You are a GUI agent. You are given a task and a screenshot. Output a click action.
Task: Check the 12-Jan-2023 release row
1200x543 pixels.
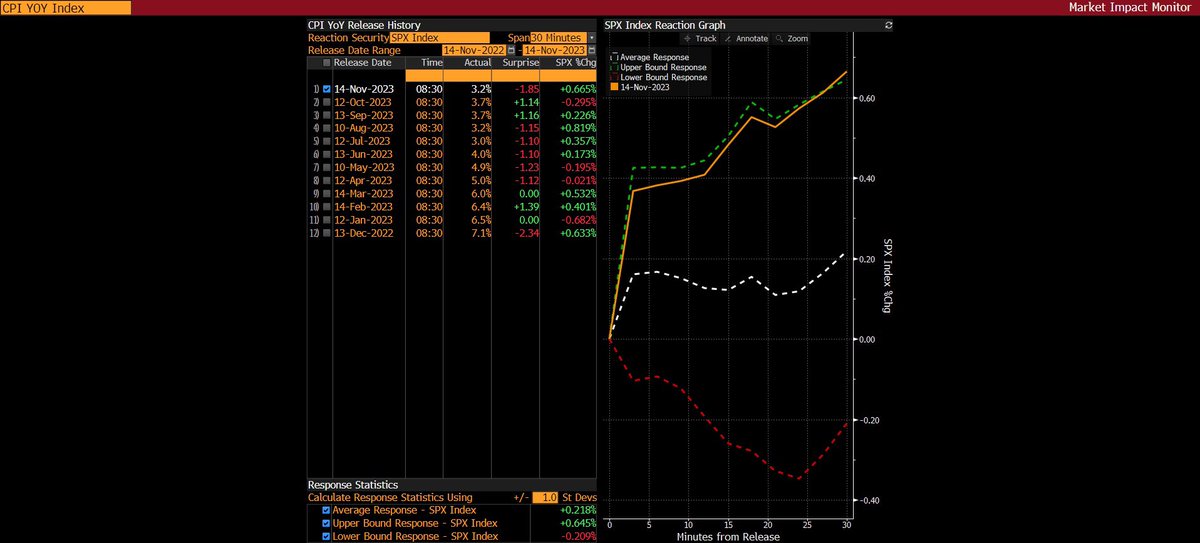click(x=327, y=219)
